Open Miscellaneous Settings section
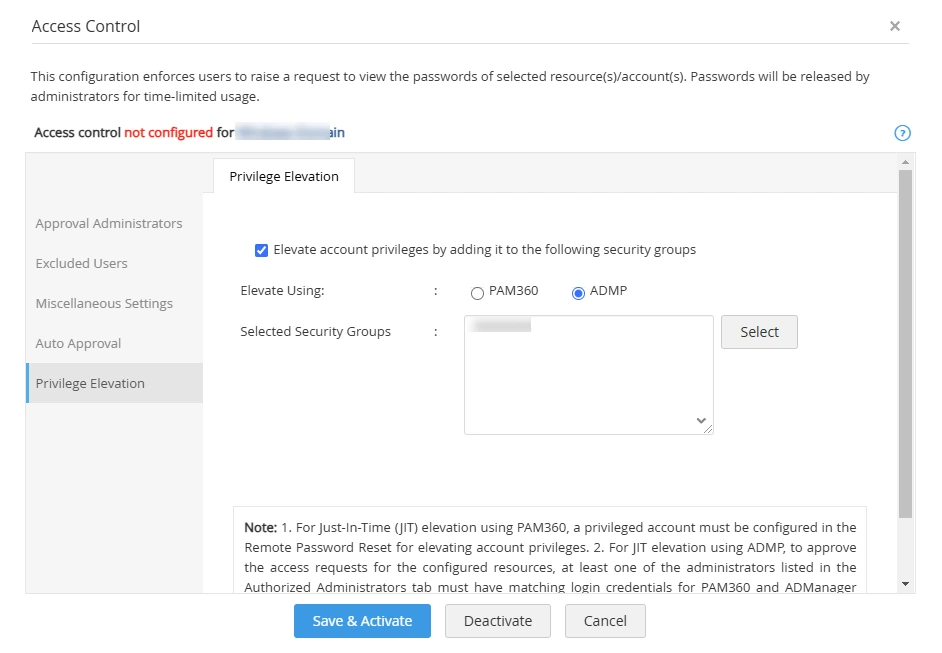 coord(102,303)
